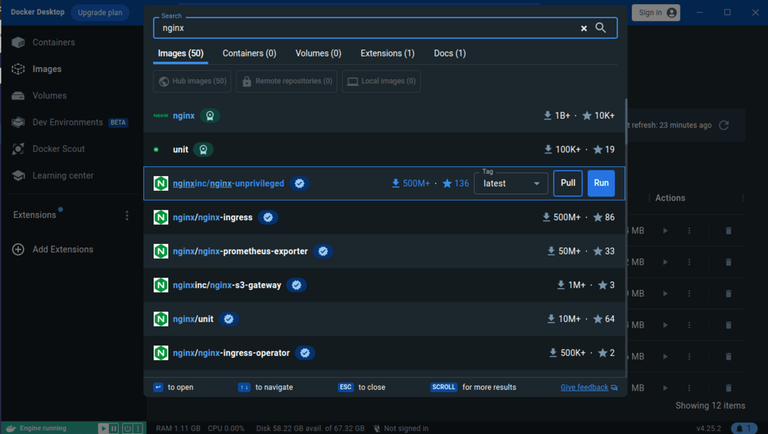Image resolution: width=768 pixels, height=434 pixels.
Task: Click the refresh icon by last refresh
Action: pos(724,125)
